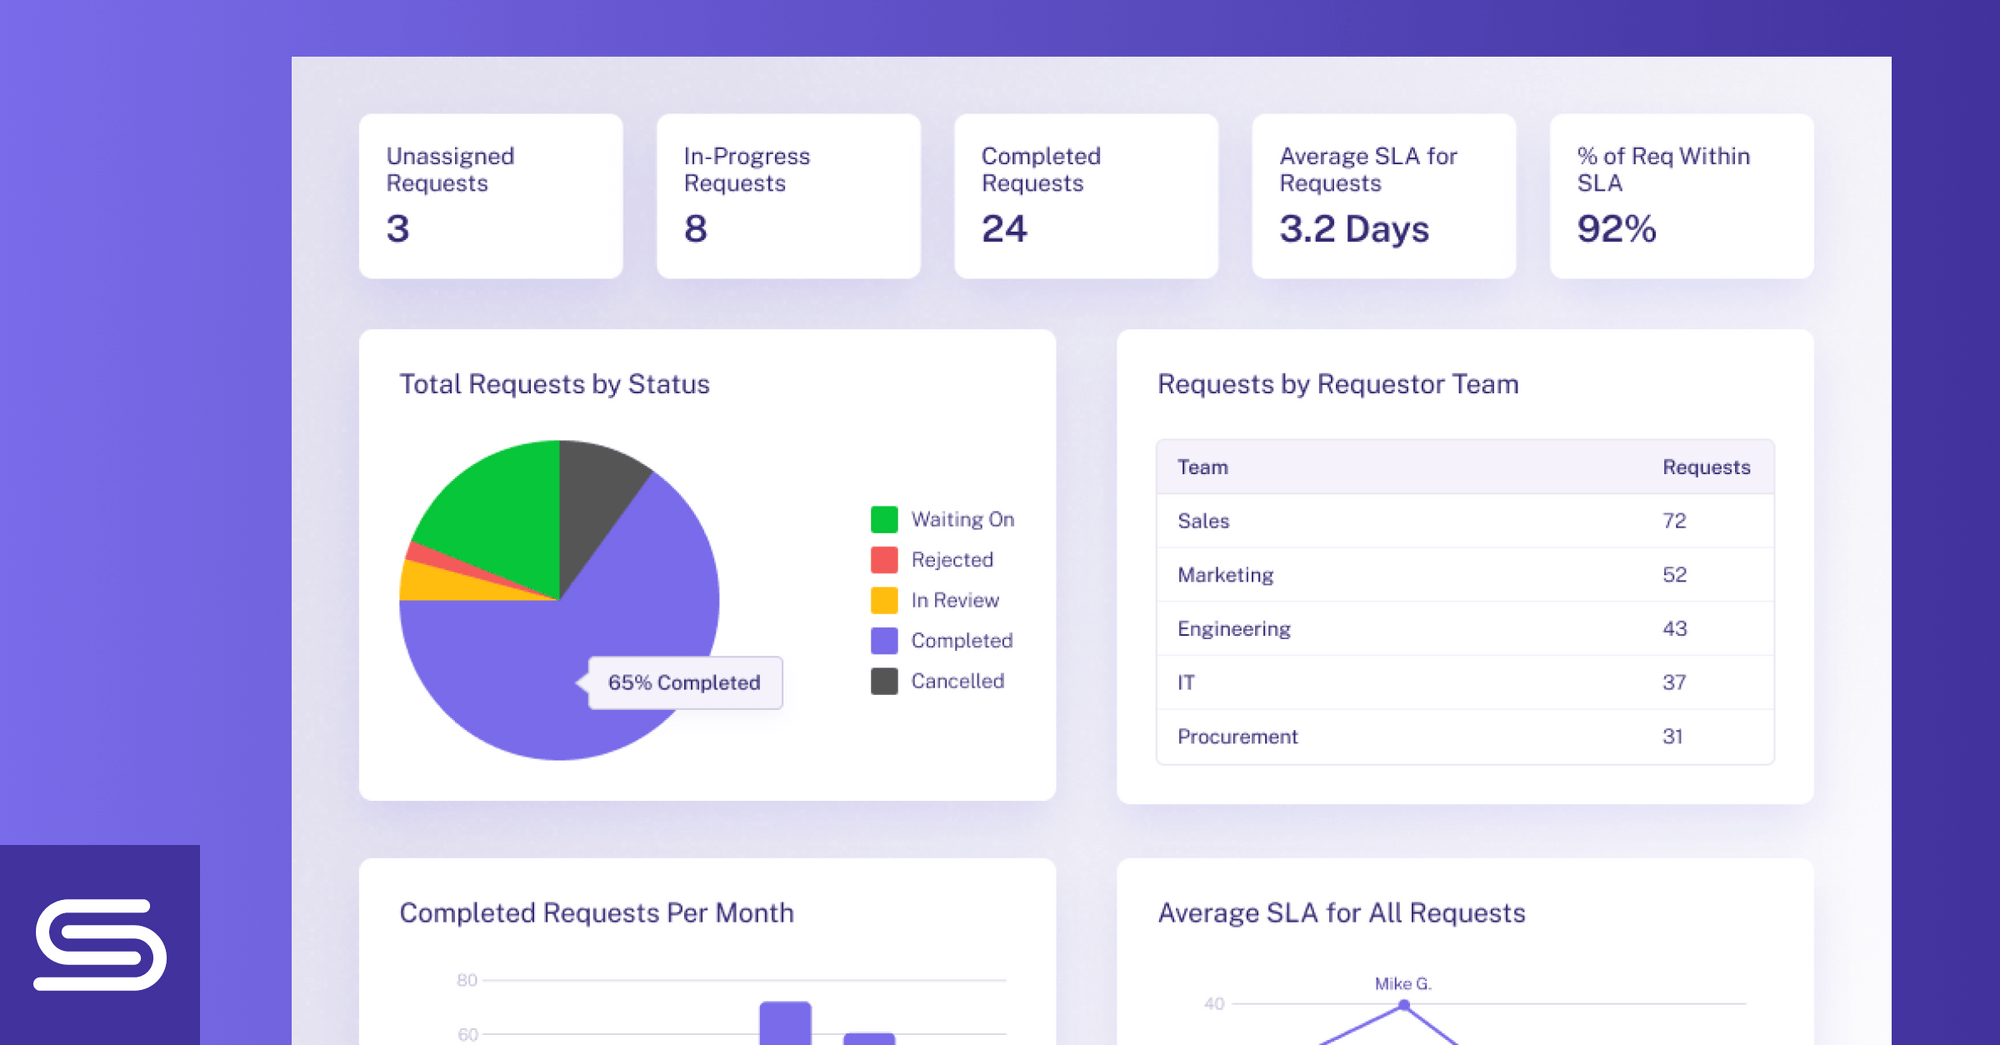The image size is (2000, 1045).
Task: Select the red Rejected legend swatch
Action: 884,560
